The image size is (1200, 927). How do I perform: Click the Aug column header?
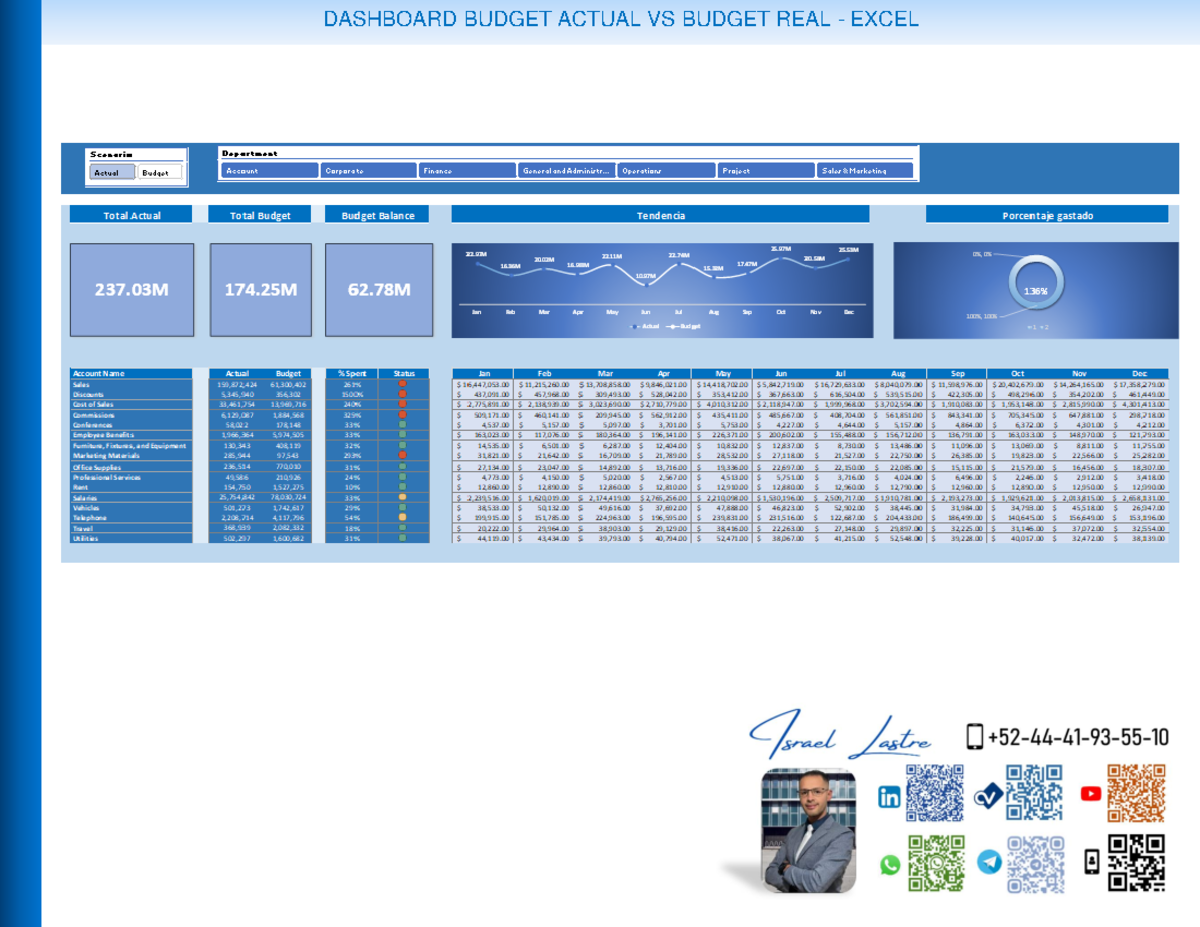[x=896, y=373]
